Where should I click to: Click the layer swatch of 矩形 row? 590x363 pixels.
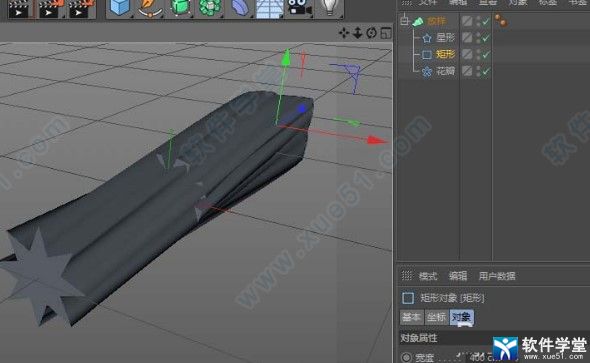[x=467, y=54]
